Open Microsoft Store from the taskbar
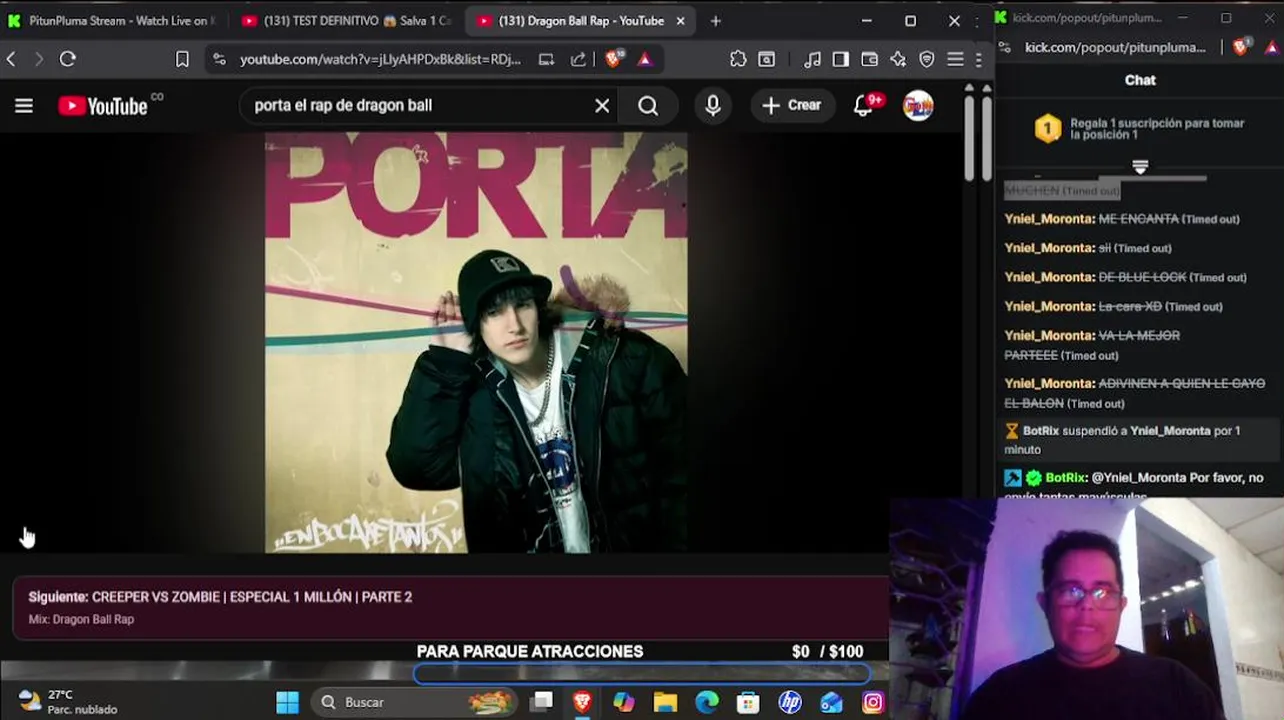 (748, 702)
